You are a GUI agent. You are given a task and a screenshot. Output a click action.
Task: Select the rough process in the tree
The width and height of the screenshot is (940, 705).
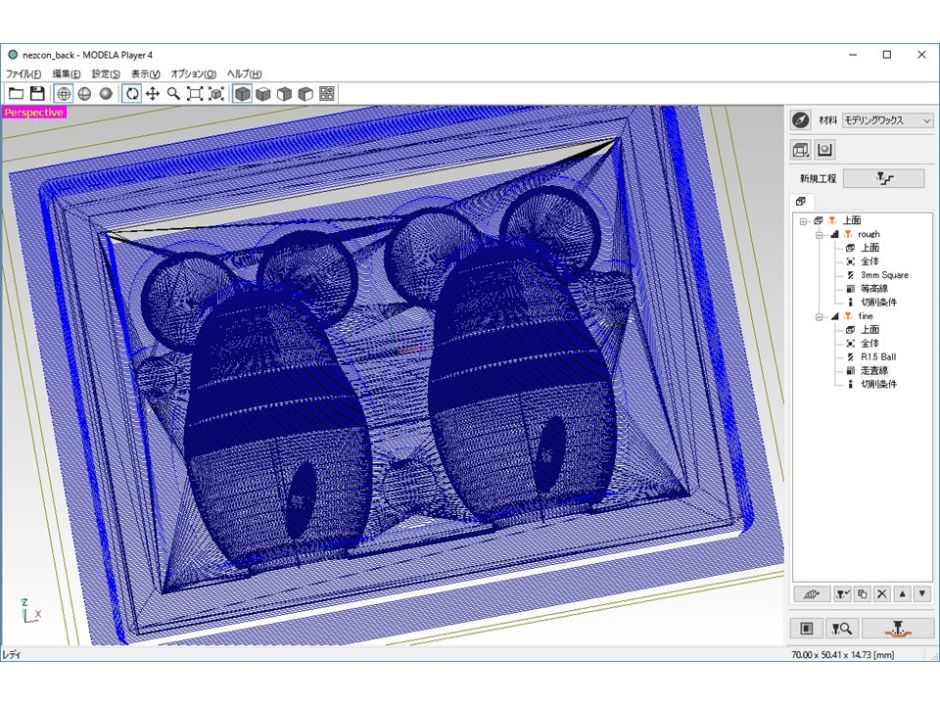pos(869,234)
